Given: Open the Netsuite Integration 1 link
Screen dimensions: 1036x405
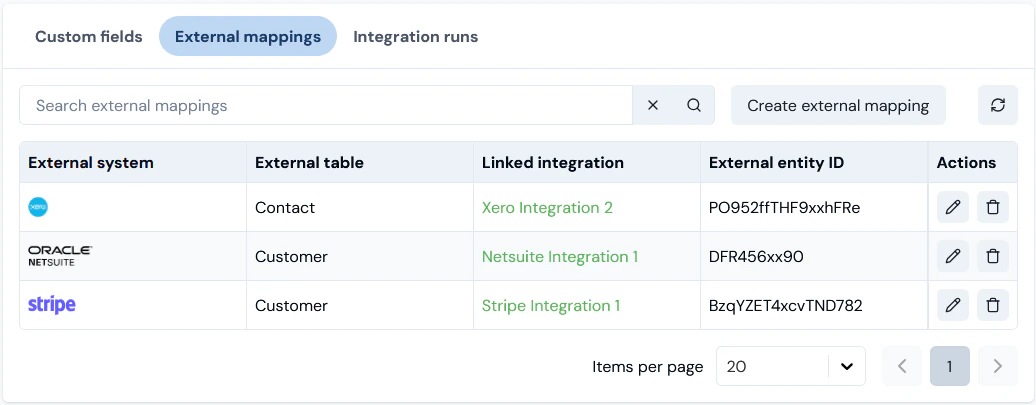Looking at the screenshot, I should coord(560,257).
